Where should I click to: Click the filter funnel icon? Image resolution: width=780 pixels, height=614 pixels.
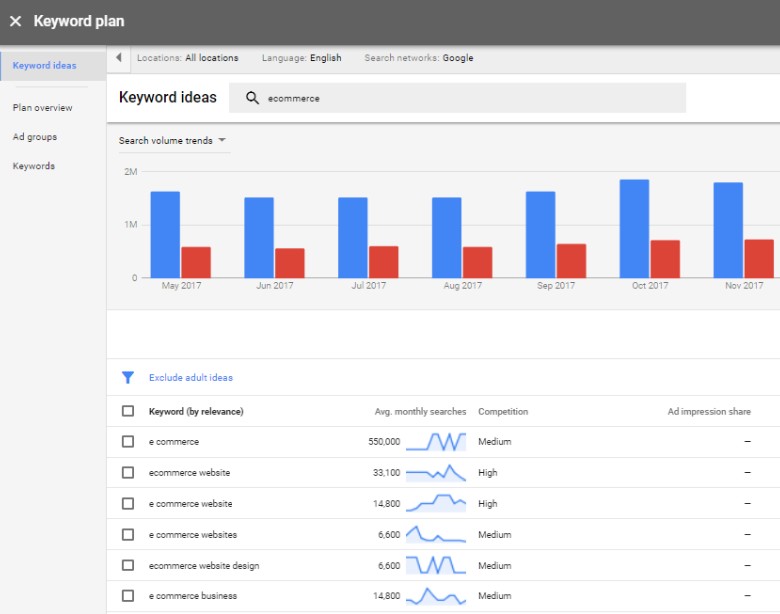128,378
